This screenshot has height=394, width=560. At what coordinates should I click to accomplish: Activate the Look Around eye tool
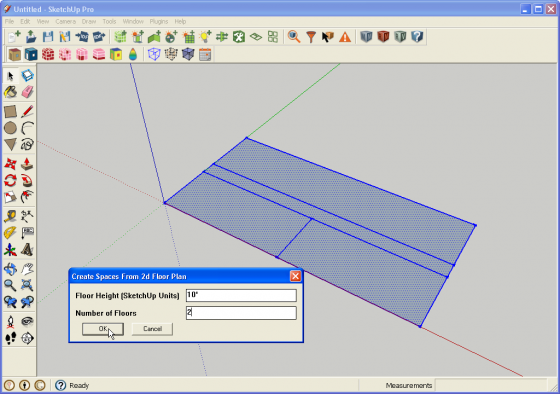[x=28, y=321]
